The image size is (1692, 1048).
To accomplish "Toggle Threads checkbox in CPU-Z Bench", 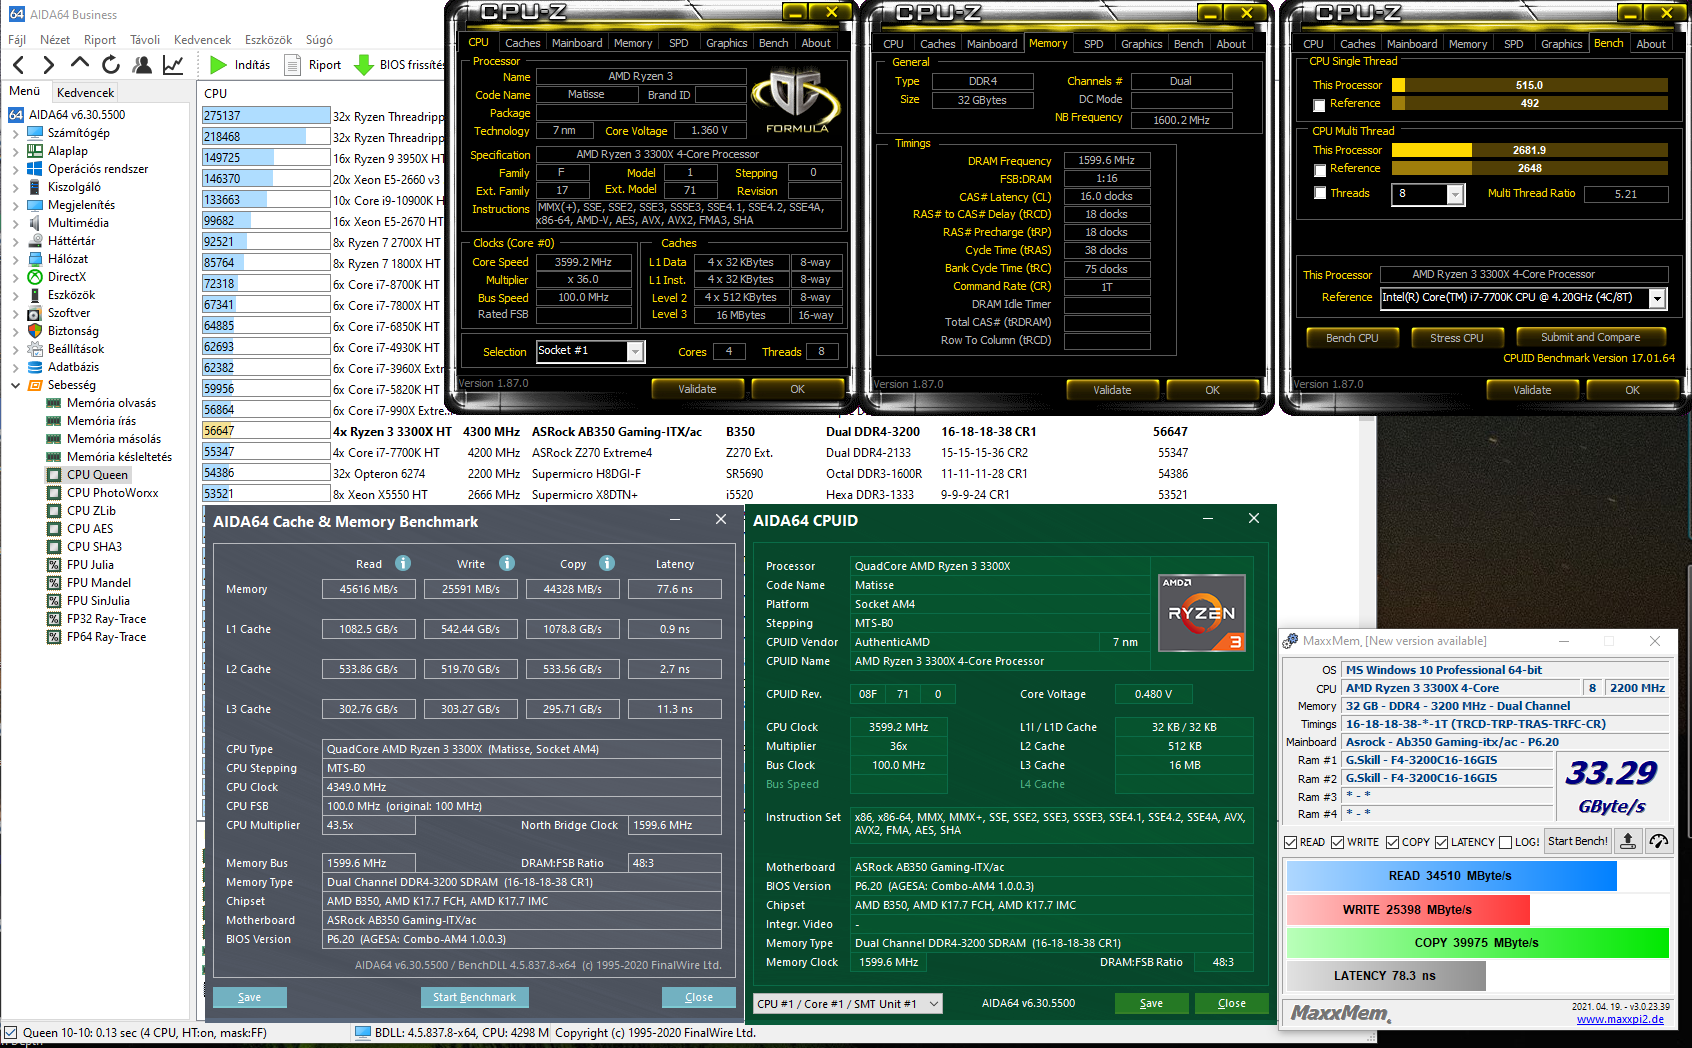I will 1320,193.
